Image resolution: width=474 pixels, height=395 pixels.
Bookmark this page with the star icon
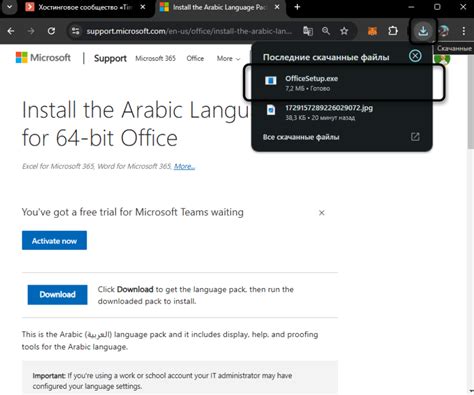click(344, 31)
